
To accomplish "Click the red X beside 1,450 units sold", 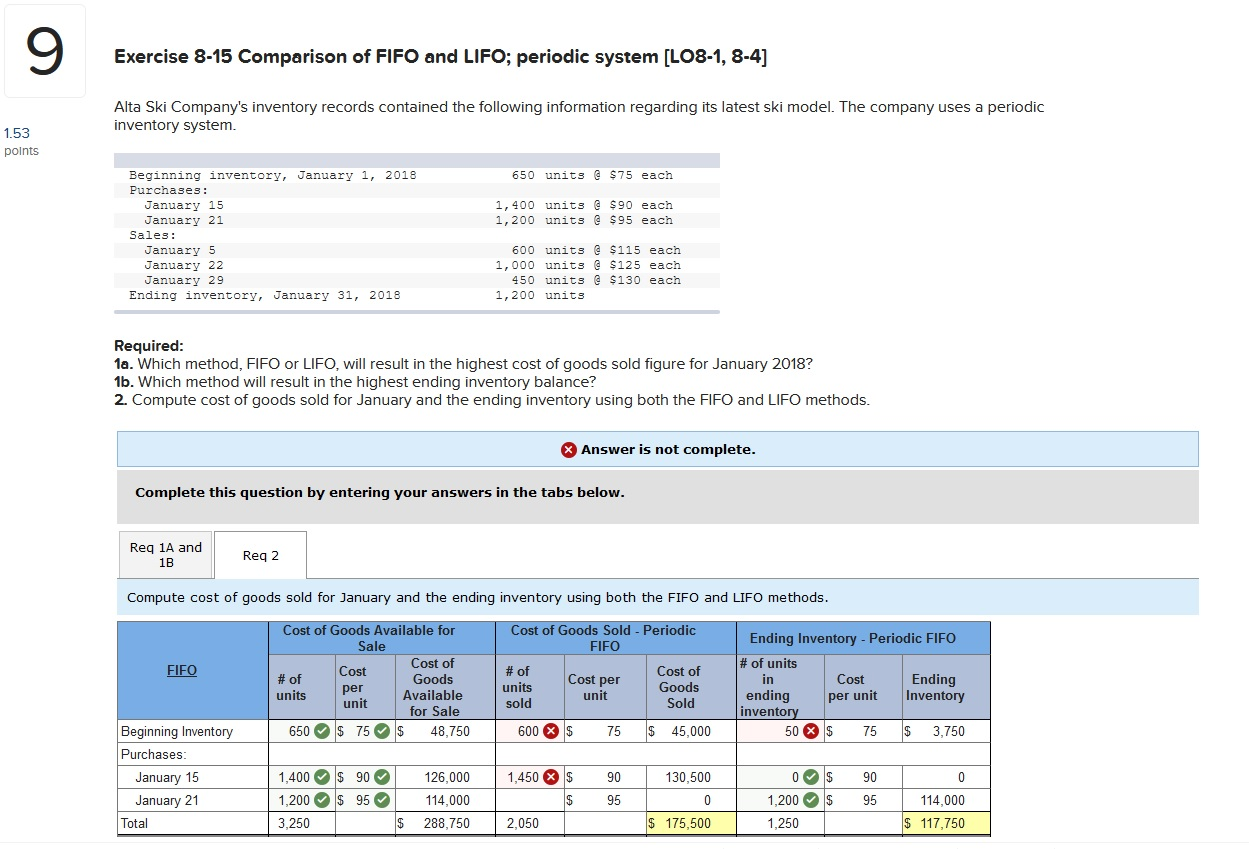I will (x=551, y=777).
